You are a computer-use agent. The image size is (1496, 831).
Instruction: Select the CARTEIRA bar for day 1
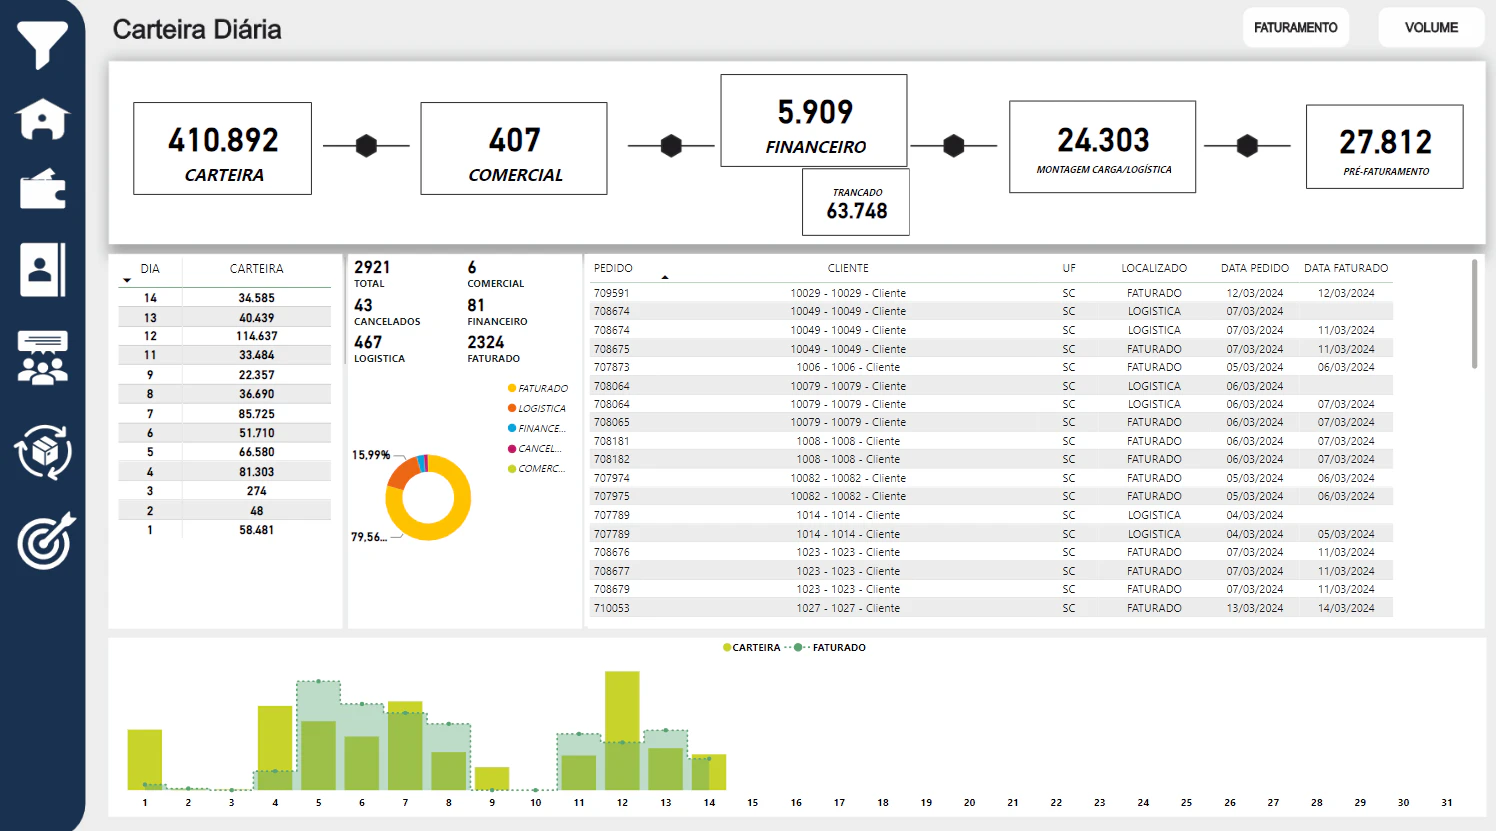(145, 760)
